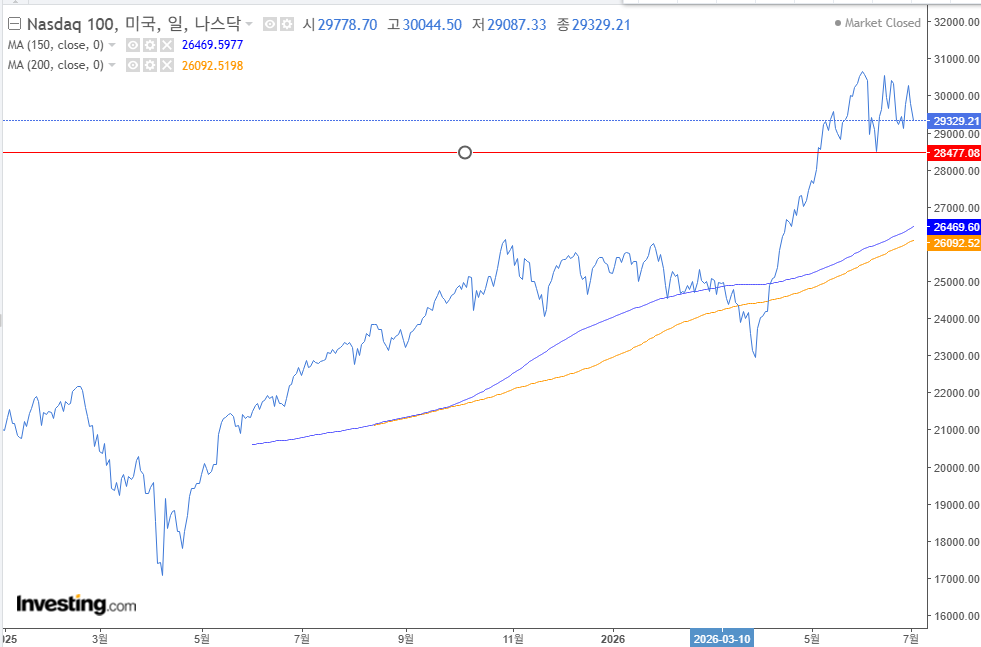Select the red horizontal line handle
This screenshot has height=647, width=981.
click(465, 153)
